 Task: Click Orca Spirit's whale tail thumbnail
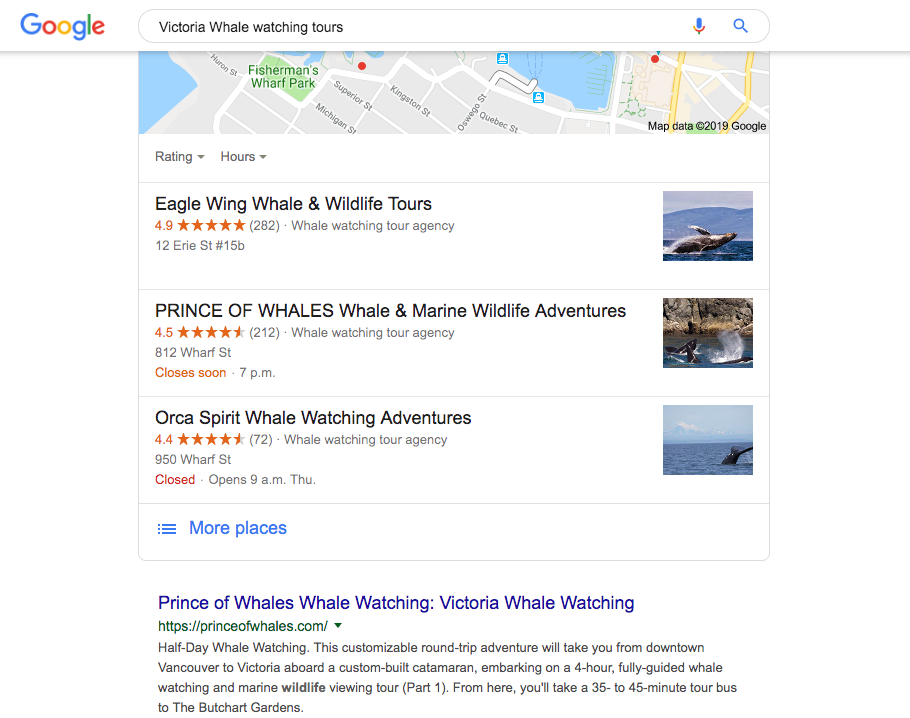tap(707, 440)
